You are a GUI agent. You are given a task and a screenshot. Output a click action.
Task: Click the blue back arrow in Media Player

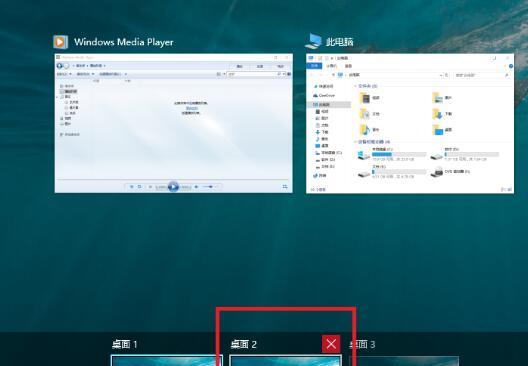click(x=60, y=66)
